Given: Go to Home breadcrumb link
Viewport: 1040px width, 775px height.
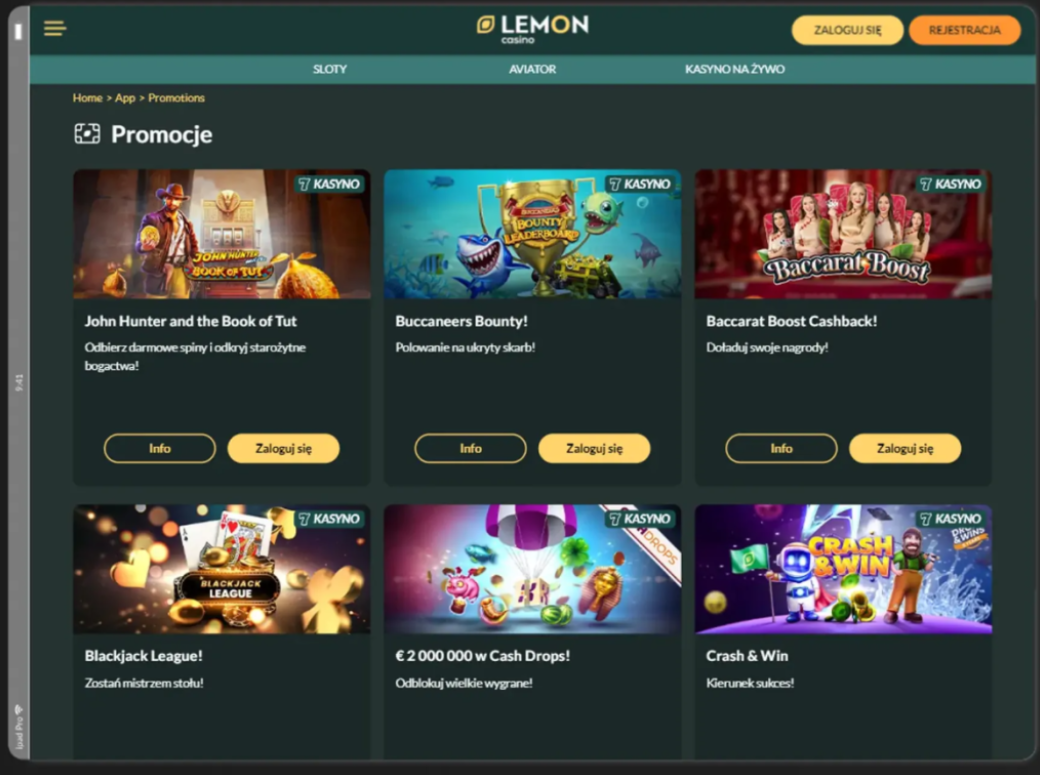Looking at the screenshot, I should click(x=88, y=98).
